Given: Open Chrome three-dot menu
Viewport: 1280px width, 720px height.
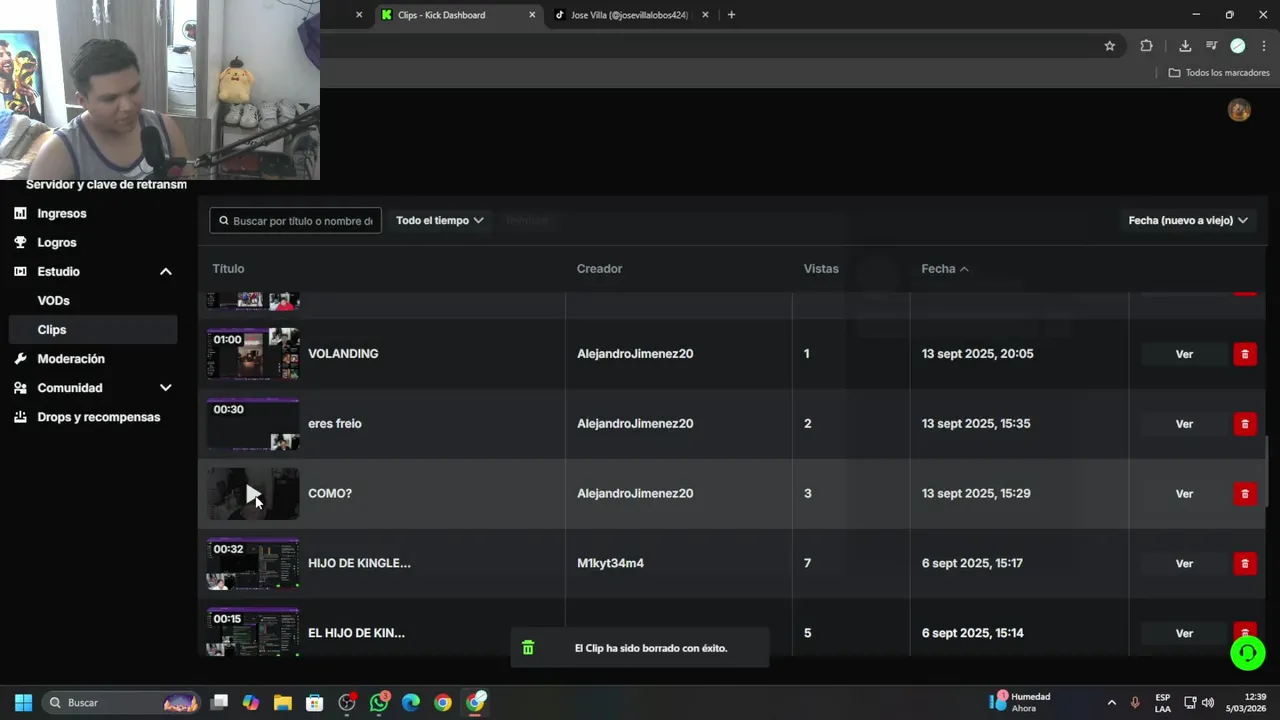Looking at the screenshot, I should pos(1264,46).
